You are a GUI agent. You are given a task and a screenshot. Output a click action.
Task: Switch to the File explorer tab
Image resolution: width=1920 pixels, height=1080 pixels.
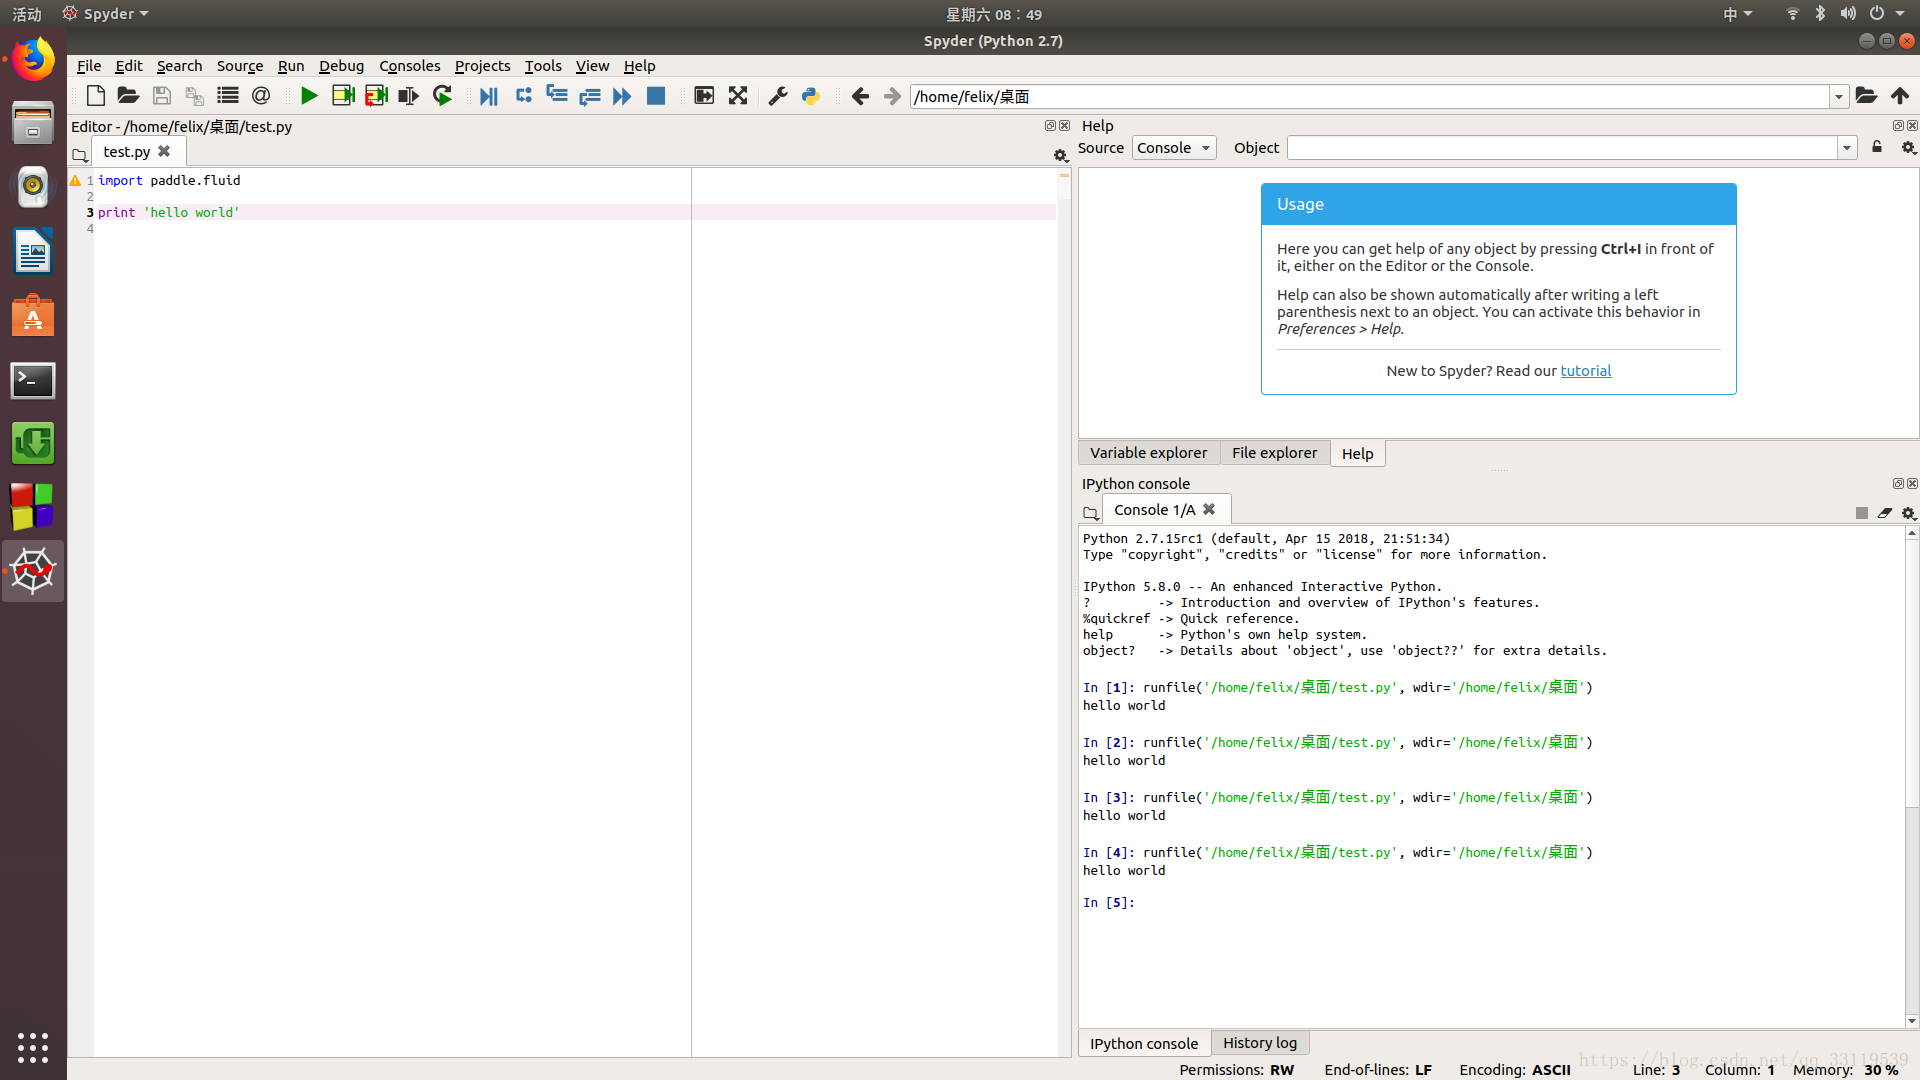(1274, 453)
